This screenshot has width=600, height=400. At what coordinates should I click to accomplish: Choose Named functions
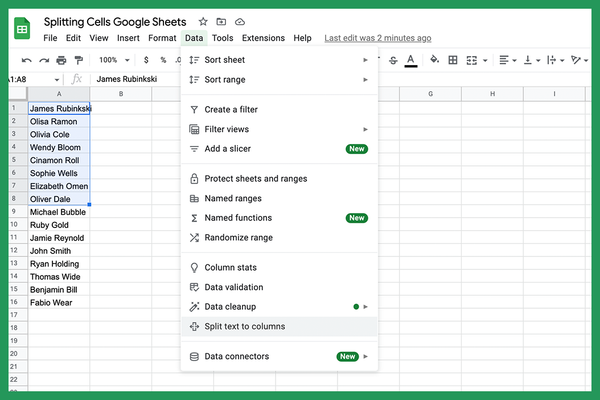pyautogui.click(x=279, y=218)
